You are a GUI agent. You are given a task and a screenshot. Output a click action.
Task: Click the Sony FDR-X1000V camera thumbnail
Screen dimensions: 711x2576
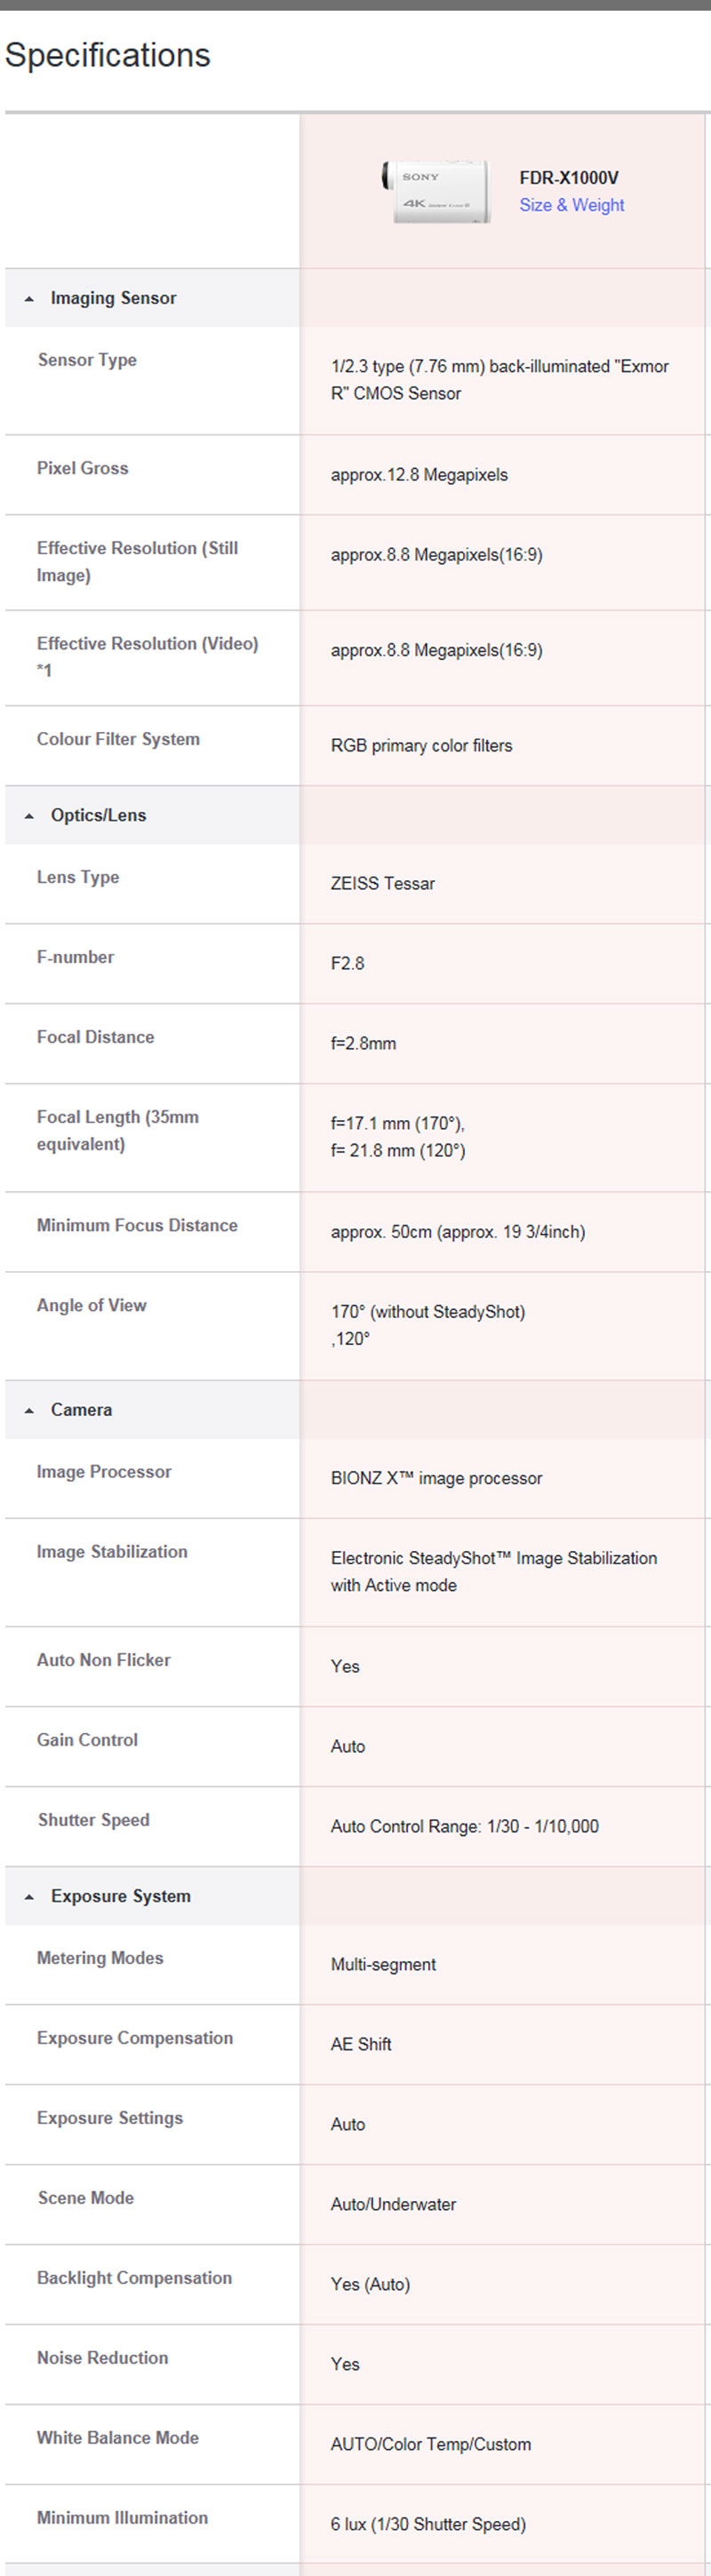click(436, 191)
